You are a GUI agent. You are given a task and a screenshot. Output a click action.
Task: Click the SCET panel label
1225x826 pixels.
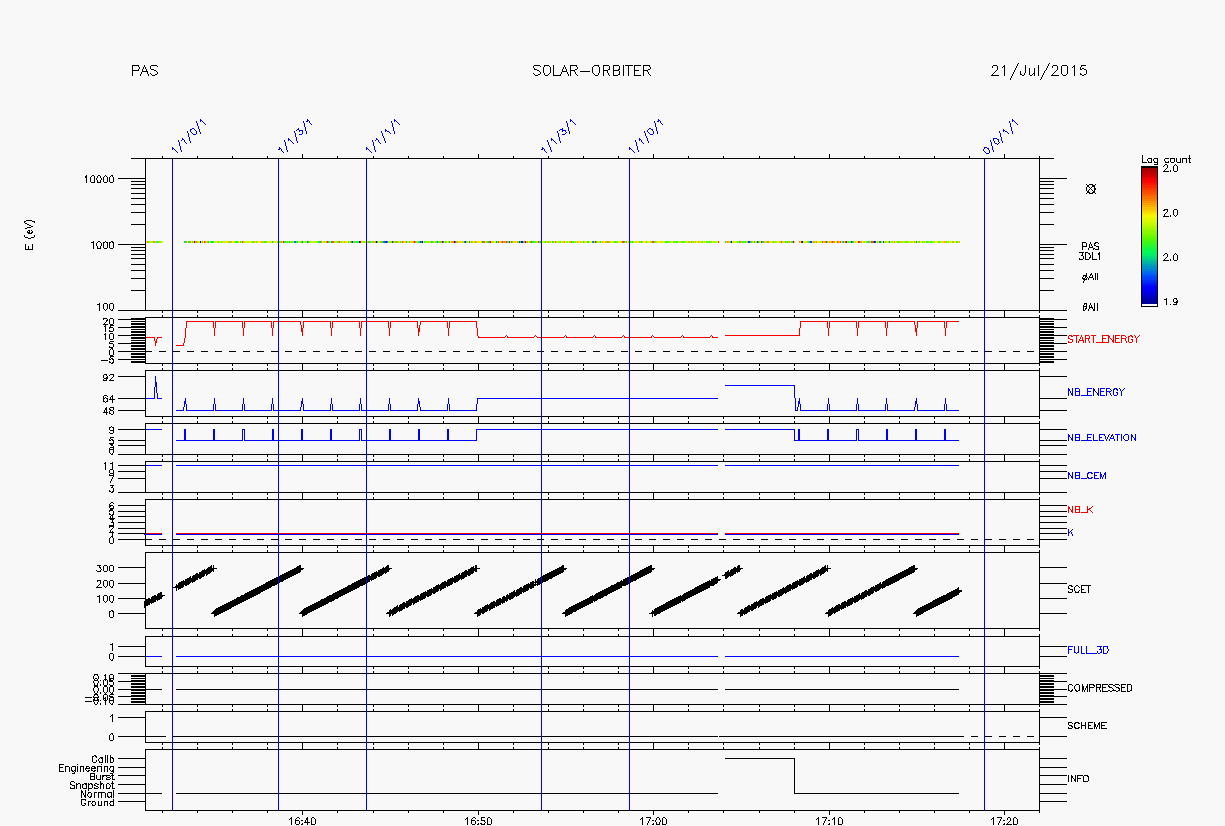1079,590
